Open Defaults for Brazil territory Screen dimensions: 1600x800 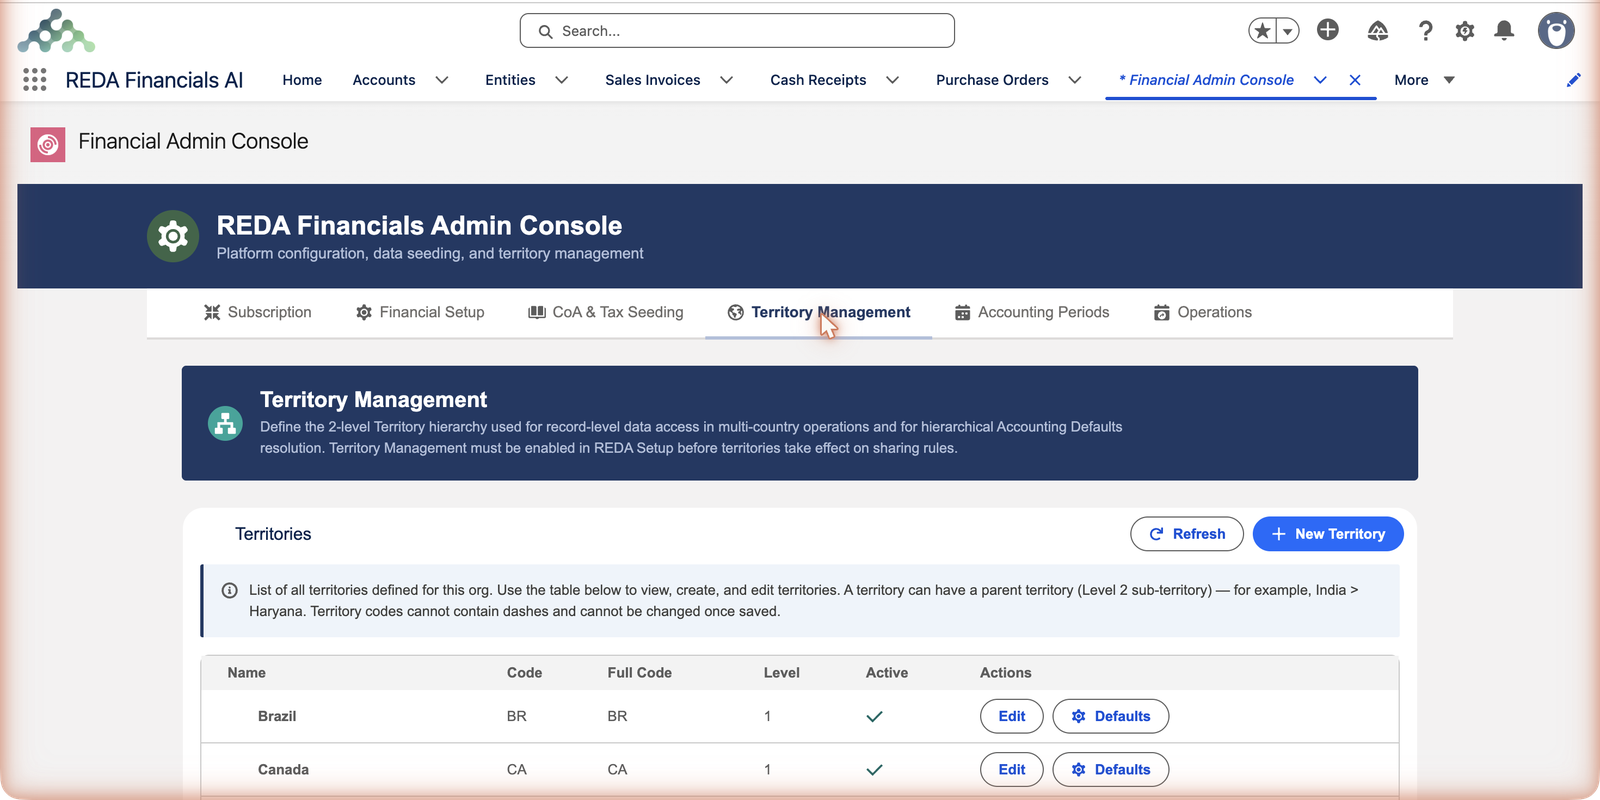tap(1111, 716)
